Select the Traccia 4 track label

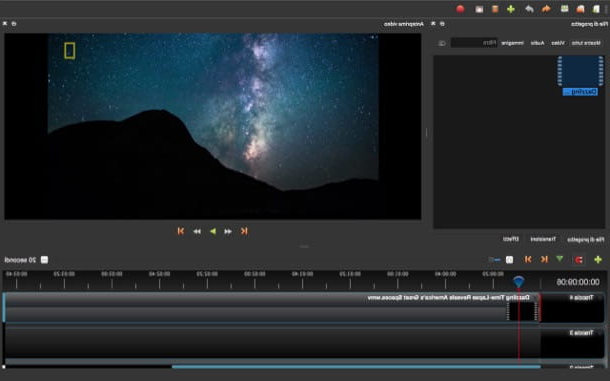point(581,298)
